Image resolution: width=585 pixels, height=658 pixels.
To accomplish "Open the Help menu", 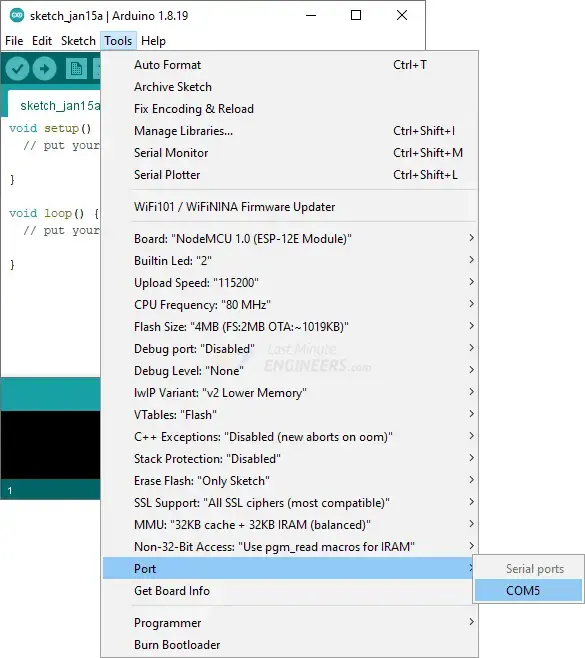I will 154,41.
